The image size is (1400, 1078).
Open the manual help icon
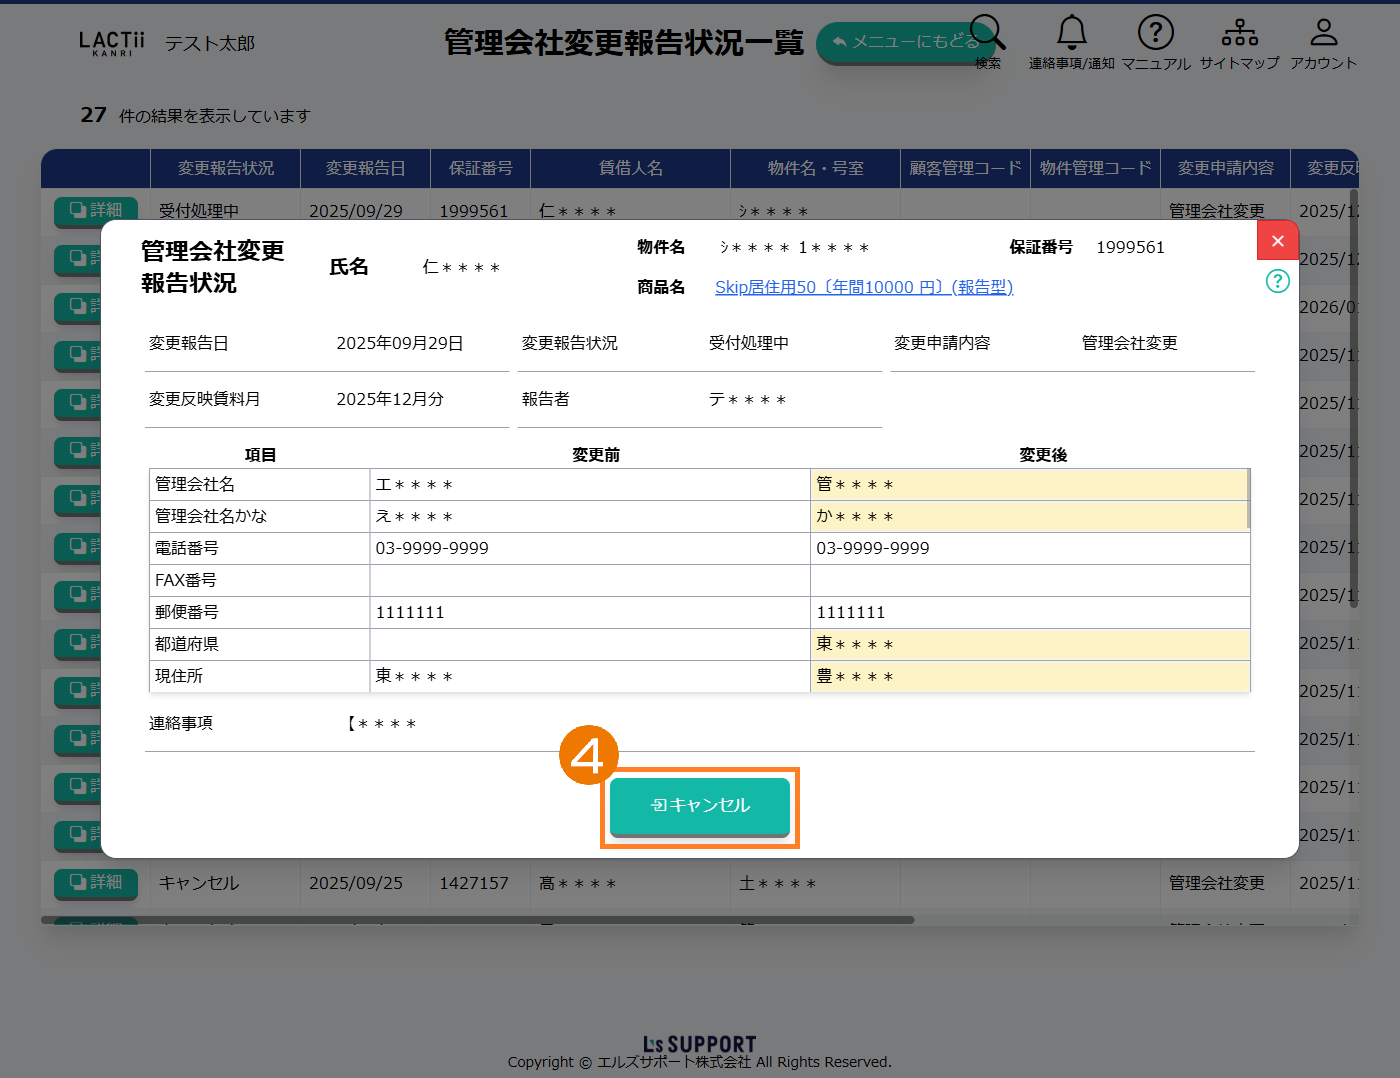click(x=1155, y=34)
